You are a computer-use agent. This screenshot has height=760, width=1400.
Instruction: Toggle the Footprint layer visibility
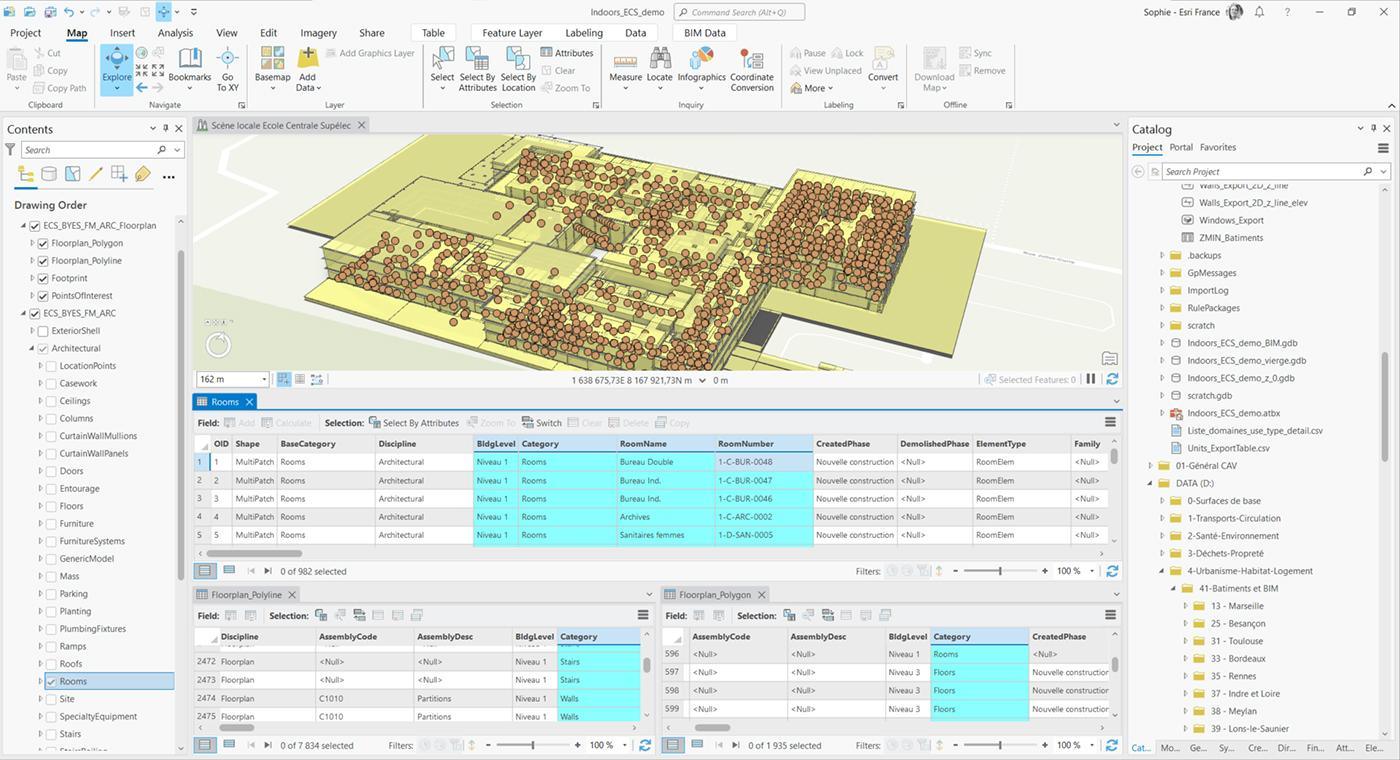coord(43,278)
